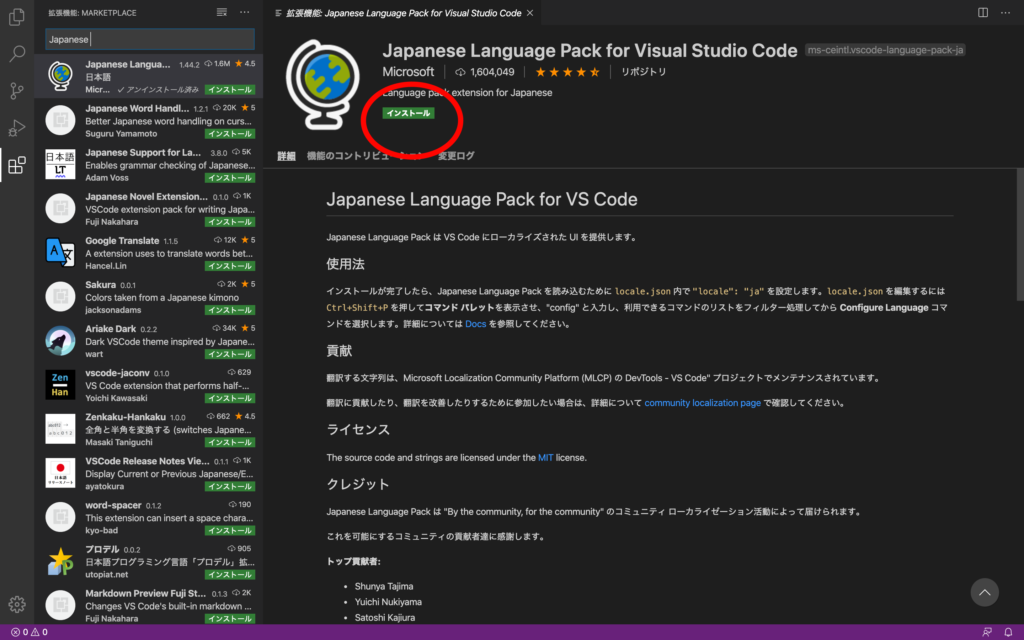Open the Source Control view
Image resolution: width=1024 pixels, height=640 pixels.
[17, 91]
